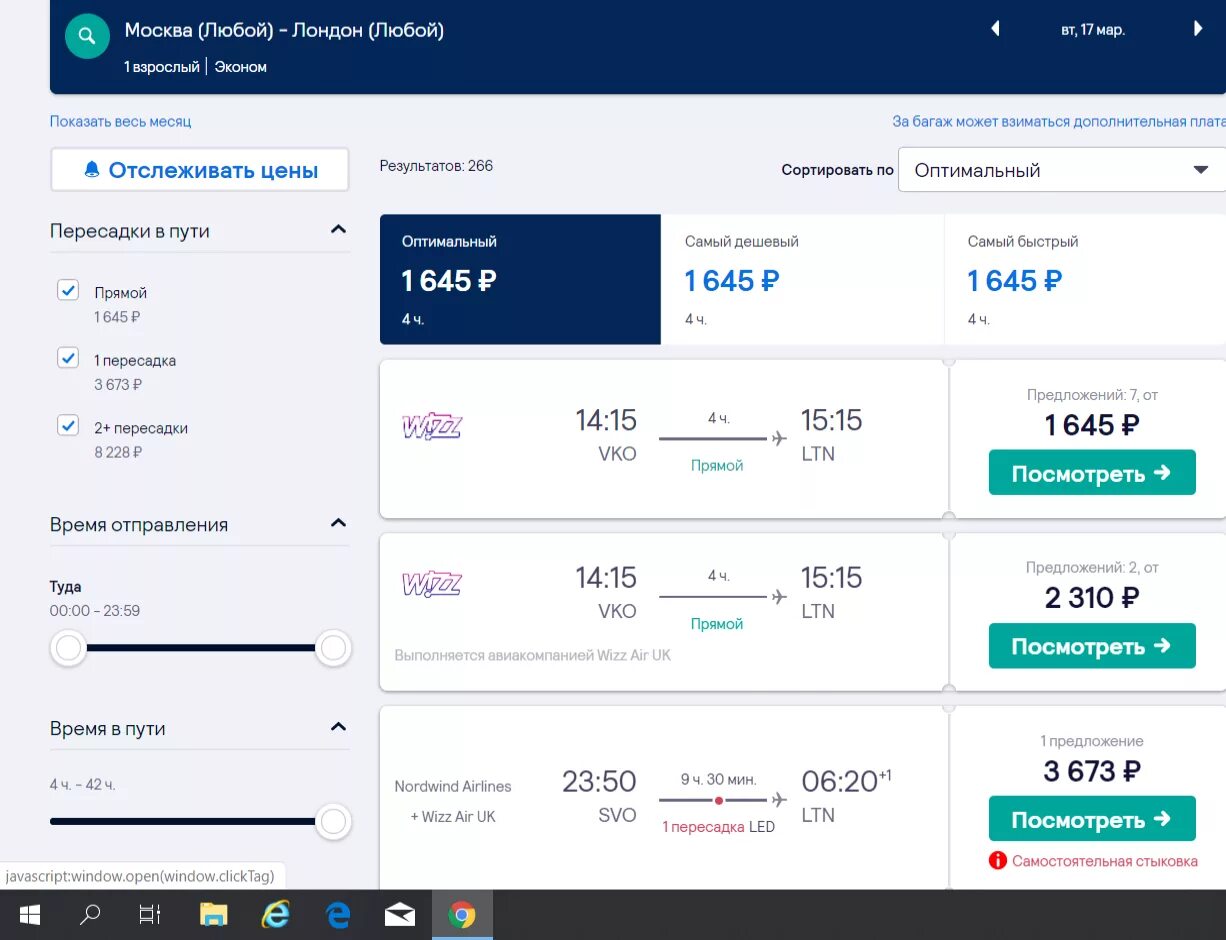The image size is (1226, 940).
Task: Click the date вт, 17 мар.
Action: coord(1093,30)
